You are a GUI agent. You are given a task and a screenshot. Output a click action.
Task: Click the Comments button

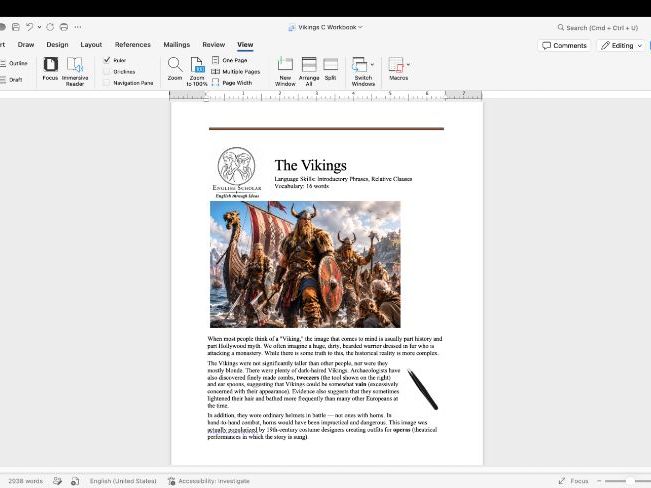pos(565,45)
